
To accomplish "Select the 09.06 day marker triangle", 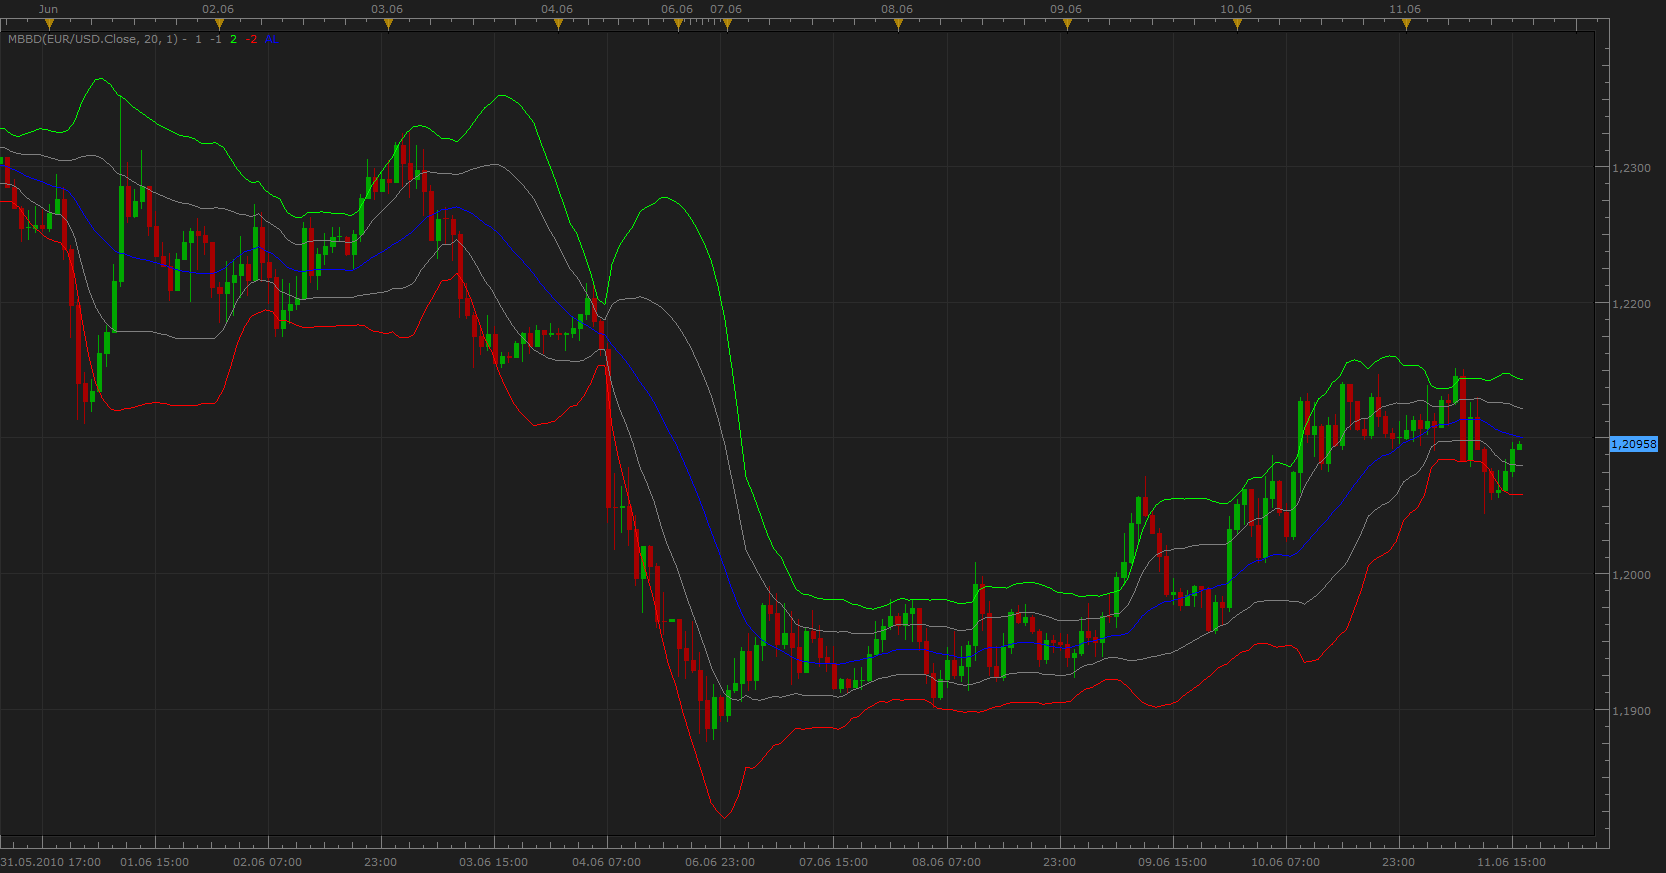I will [1067, 24].
